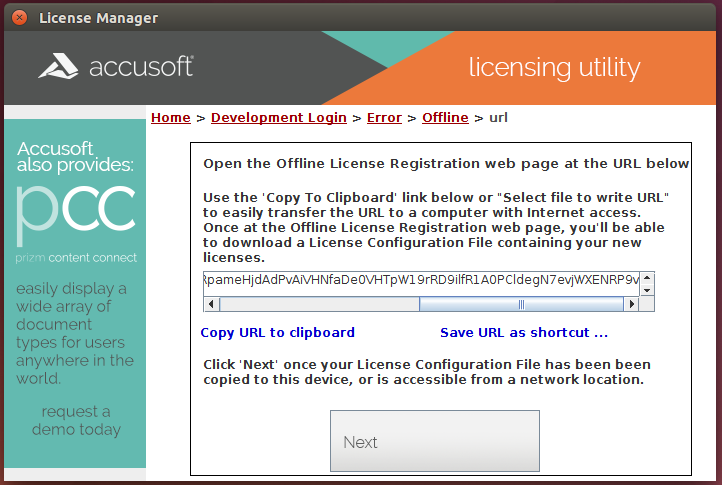
Task: Click the PCC logo in sidebar
Action: pos(76,210)
